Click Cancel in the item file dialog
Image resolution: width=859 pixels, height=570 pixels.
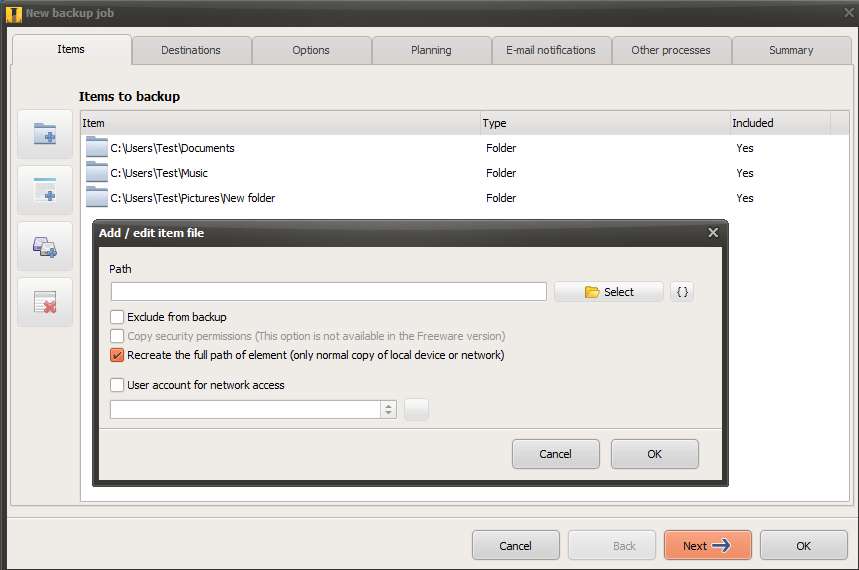click(x=556, y=454)
